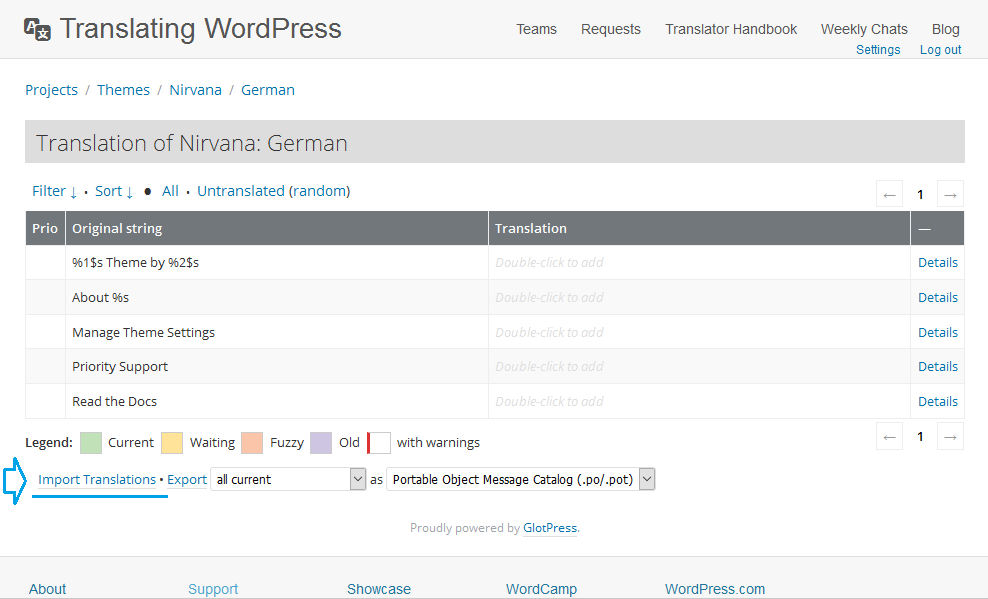This screenshot has width=988, height=599.
Task: Click the yellow Waiting legend swatch
Action: point(172,443)
